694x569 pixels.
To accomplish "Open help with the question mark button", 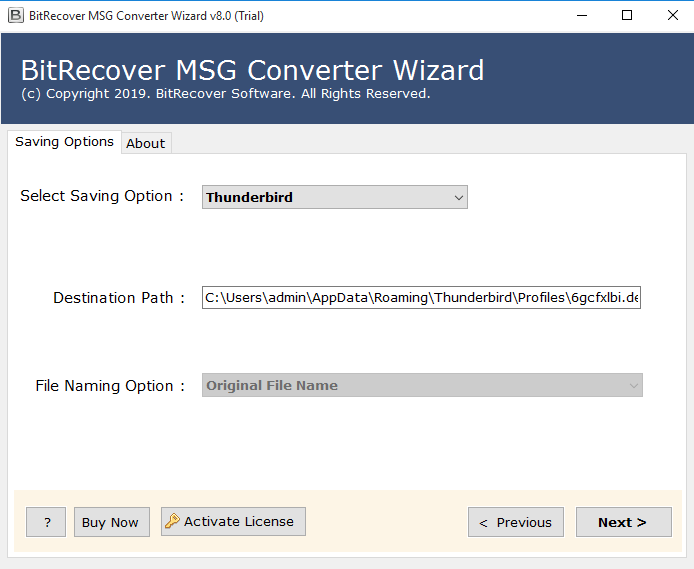I will click(x=46, y=522).
